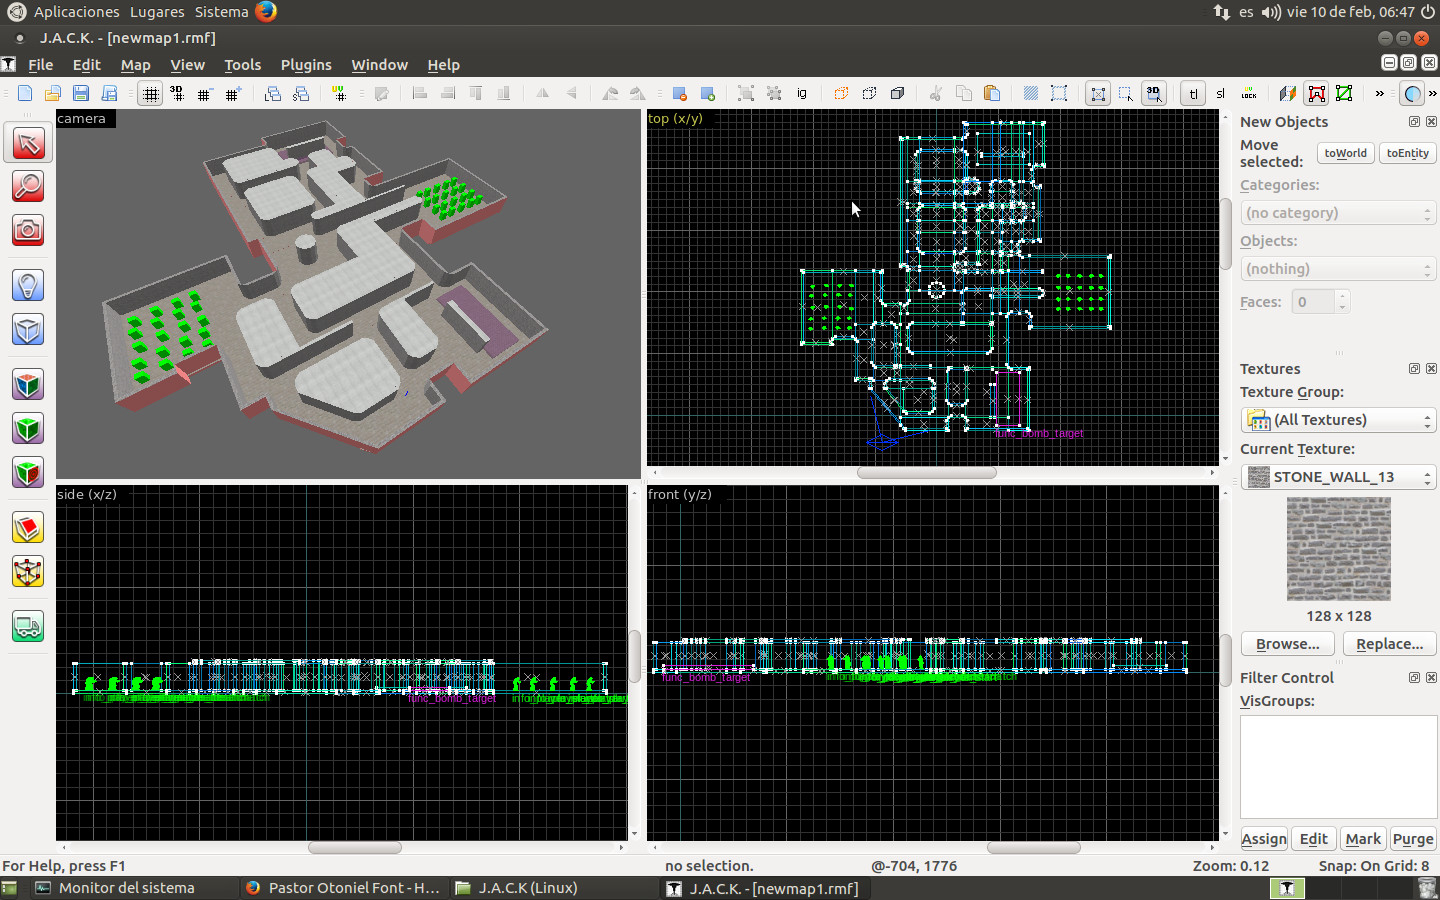Choose the Path tool
This screenshot has height=900, width=1440.
27,627
